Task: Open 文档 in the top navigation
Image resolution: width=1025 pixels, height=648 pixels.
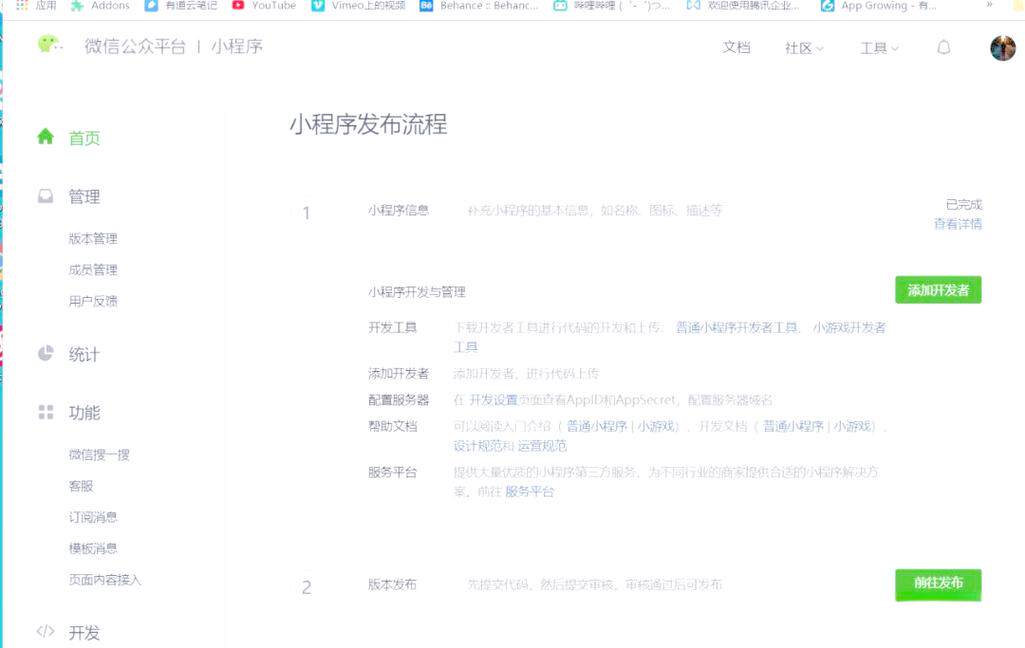Action: (x=736, y=47)
